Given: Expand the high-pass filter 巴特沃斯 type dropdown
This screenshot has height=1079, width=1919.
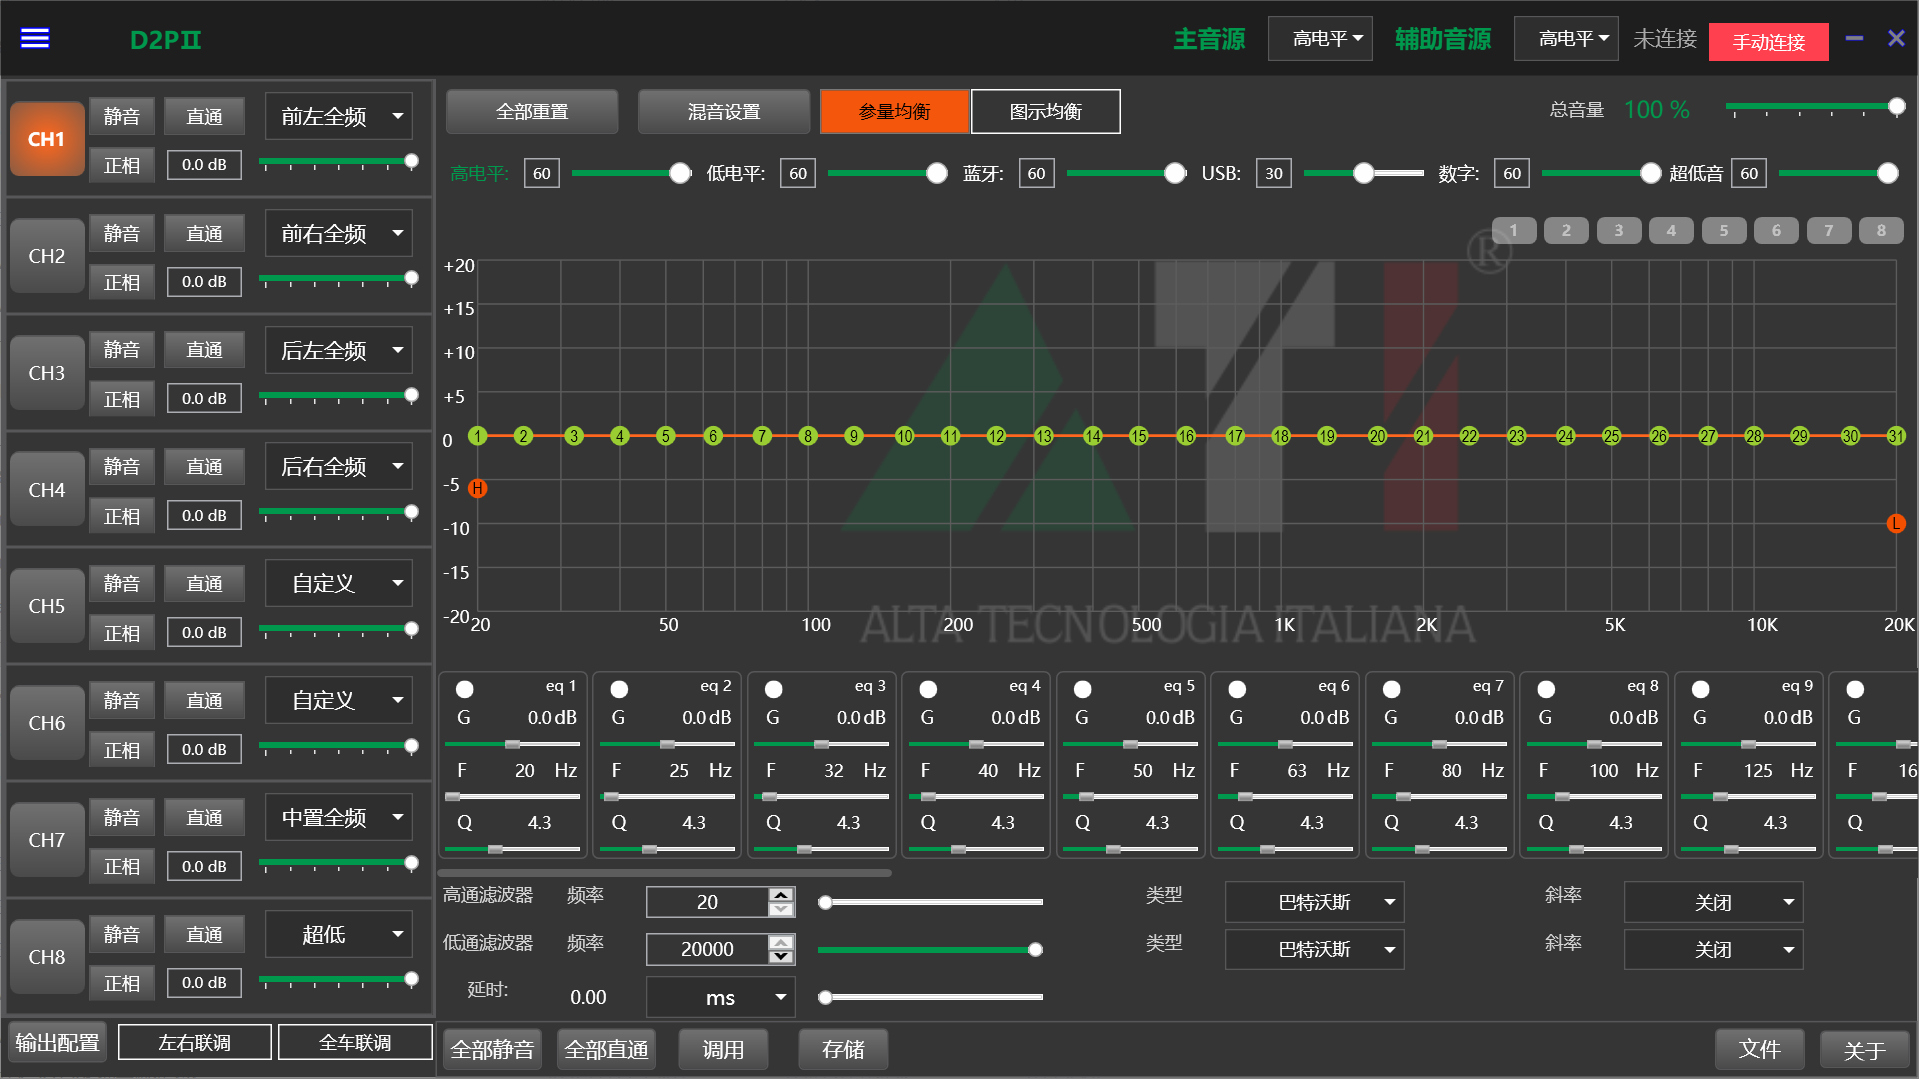Looking at the screenshot, I should click(1314, 903).
